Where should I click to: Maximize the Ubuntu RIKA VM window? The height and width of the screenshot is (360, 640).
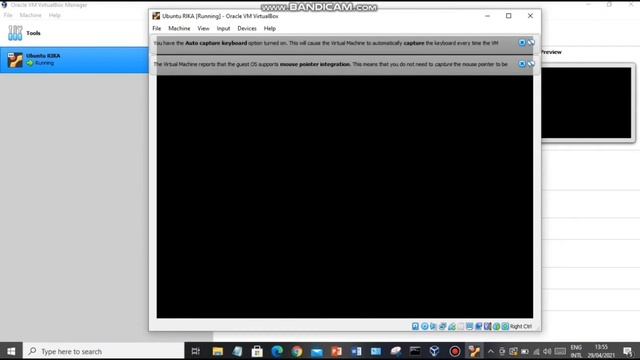pos(509,16)
